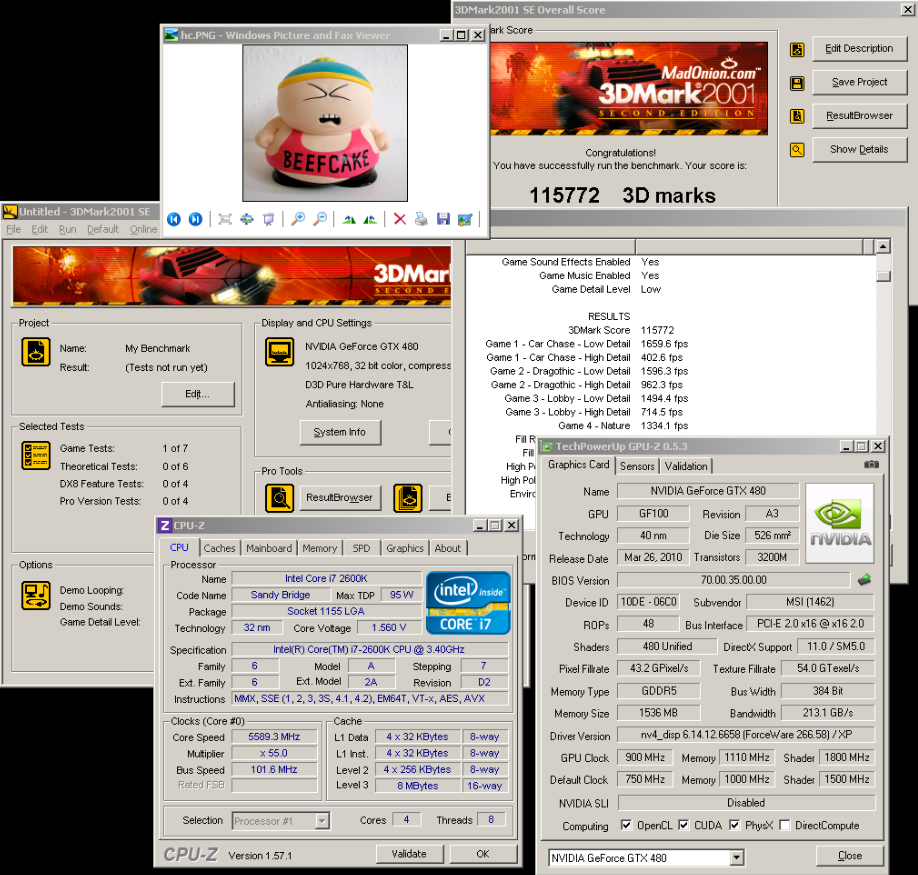Click Save Project button
This screenshot has width=918, height=875.
[859, 83]
